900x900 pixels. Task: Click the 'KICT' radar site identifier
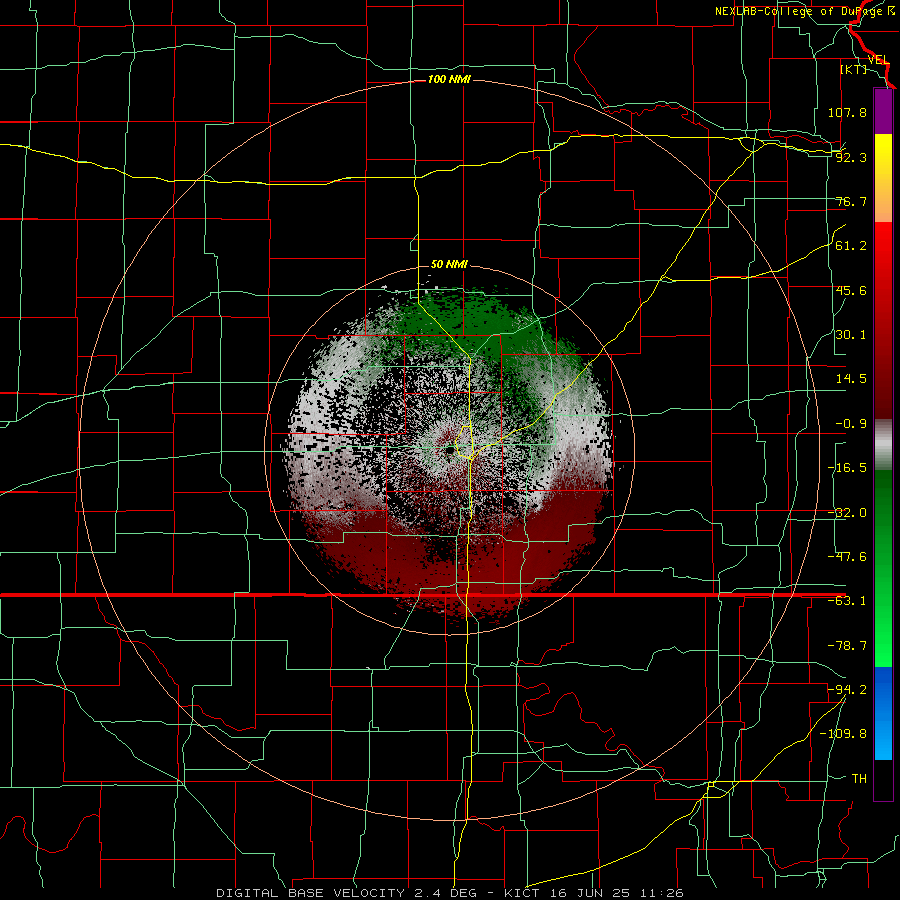click(522, 893)
